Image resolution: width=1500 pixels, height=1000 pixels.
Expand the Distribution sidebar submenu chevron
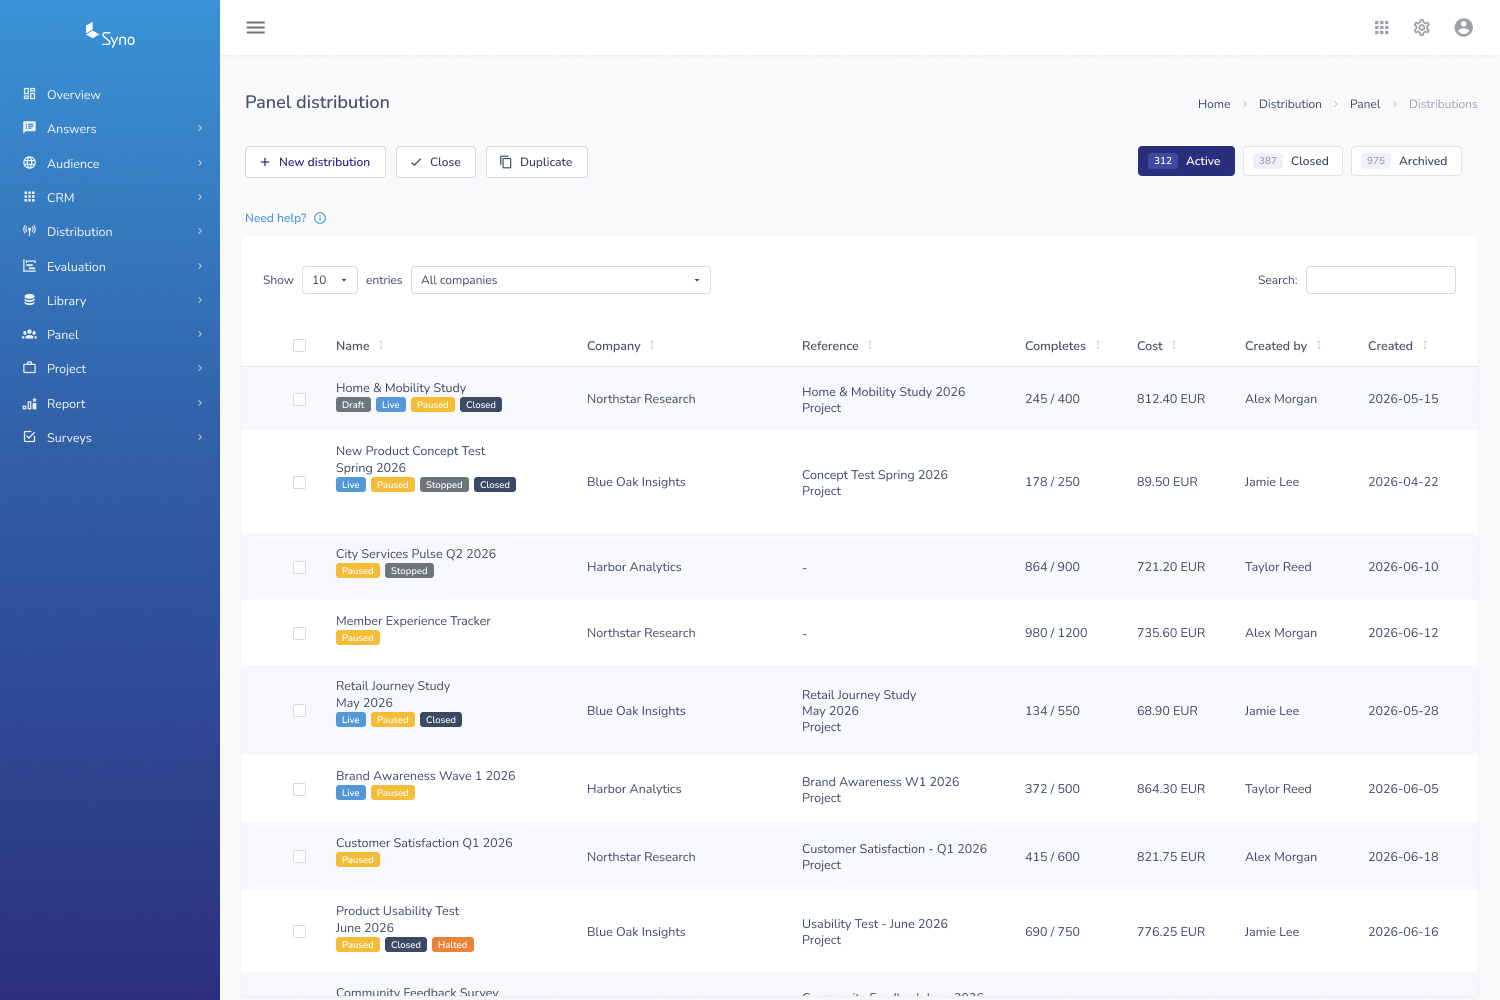click(200, 231)
